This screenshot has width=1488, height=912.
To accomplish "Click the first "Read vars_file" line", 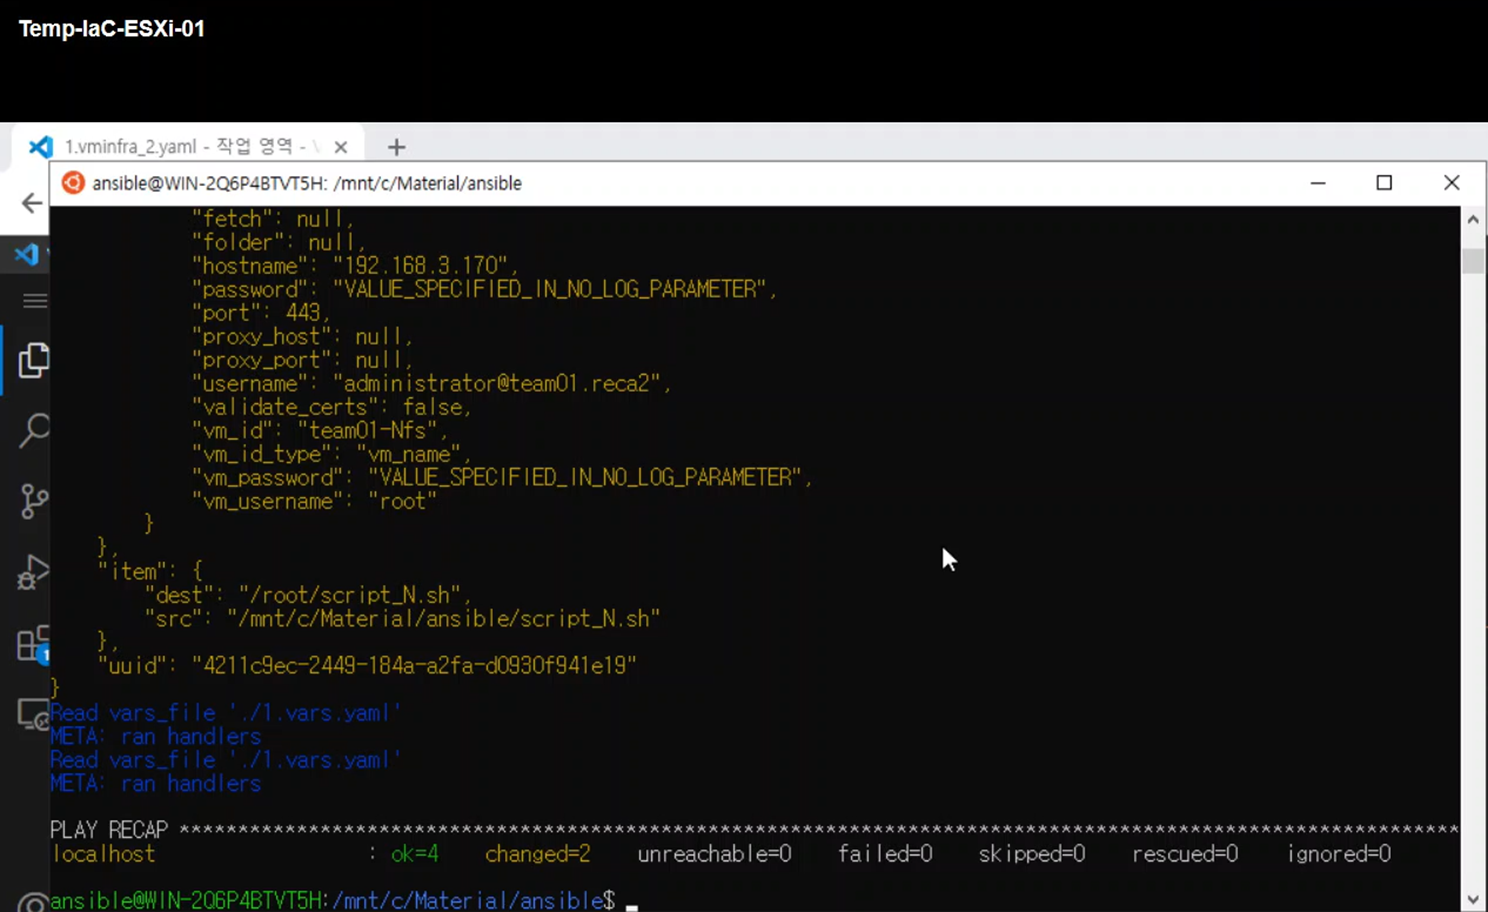I will pos(225,713).
